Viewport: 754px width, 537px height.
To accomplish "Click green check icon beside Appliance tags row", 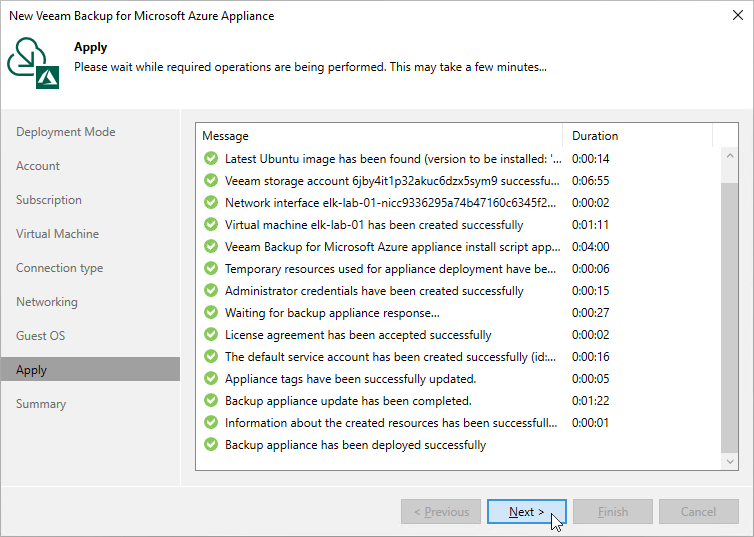I will coord(211,379).
